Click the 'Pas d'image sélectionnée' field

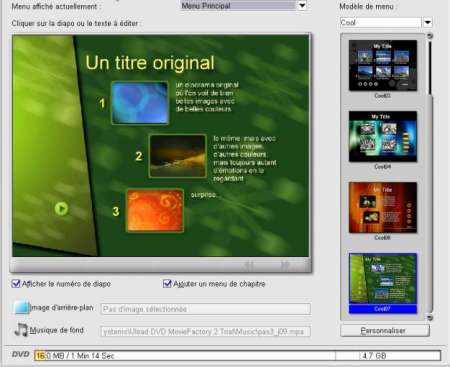coord(206,309)
